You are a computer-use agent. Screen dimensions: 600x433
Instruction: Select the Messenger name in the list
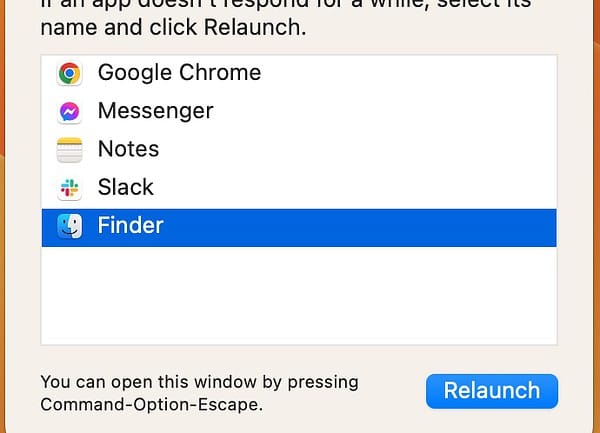(x=155, y=111)
